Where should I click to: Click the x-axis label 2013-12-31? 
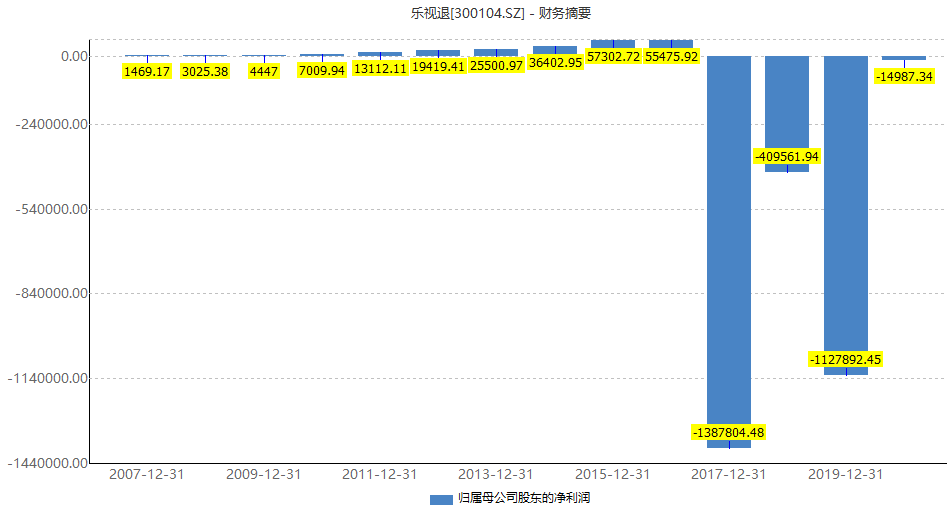pyautogui.click(x=496, y=475)
